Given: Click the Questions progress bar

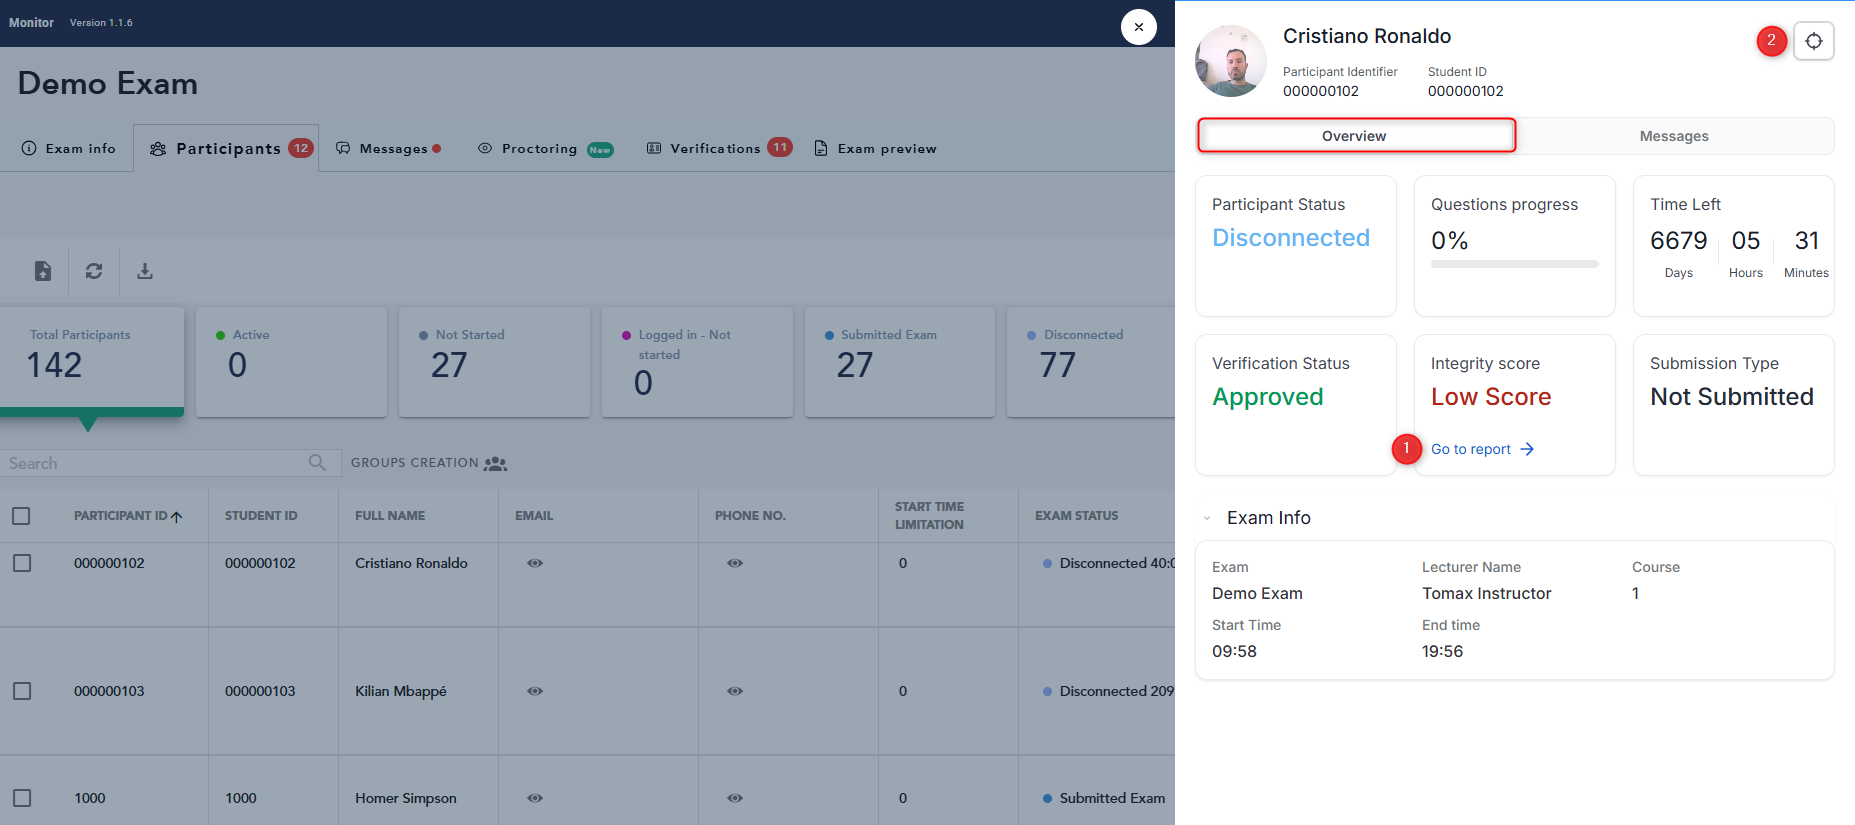Looking at the screenshot, I should click(x=1514, y=264).
